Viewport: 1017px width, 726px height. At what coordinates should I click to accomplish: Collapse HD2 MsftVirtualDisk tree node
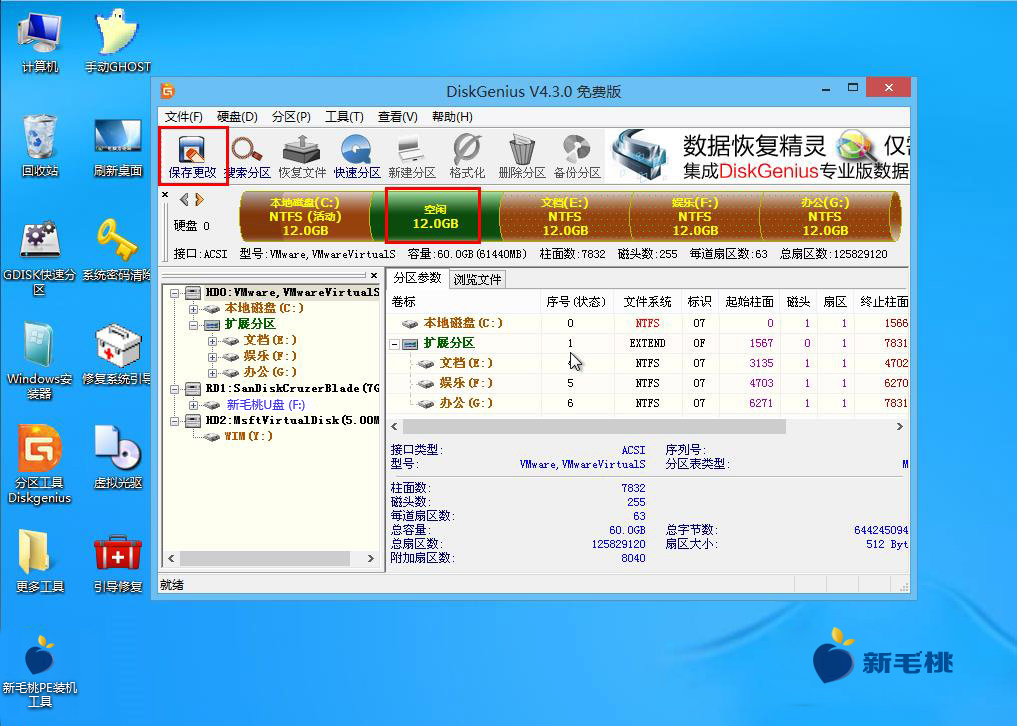[x=174, y=421]
